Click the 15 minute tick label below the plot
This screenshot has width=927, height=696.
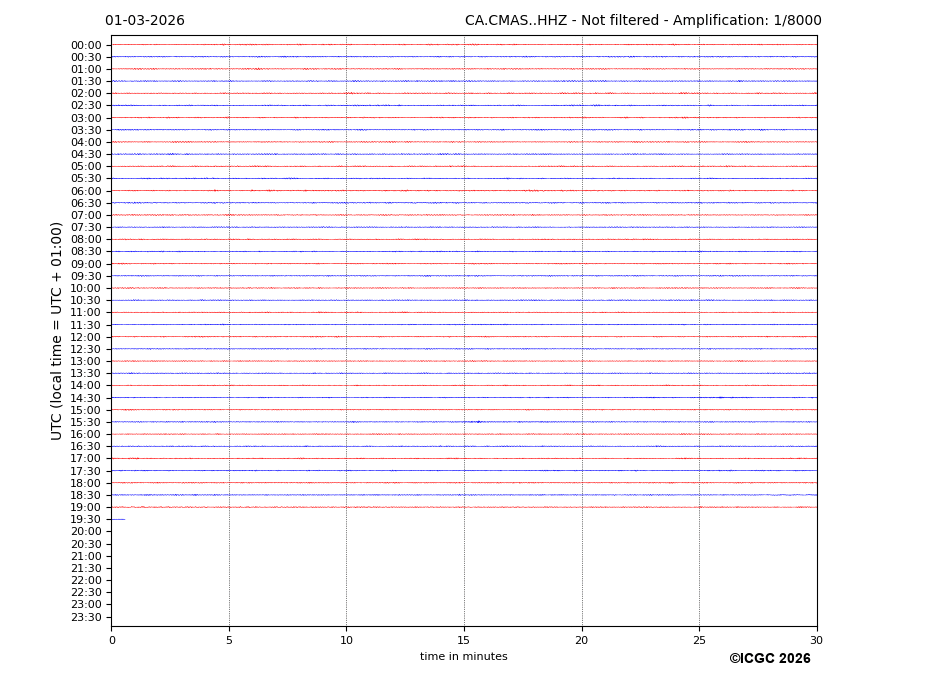464,640
